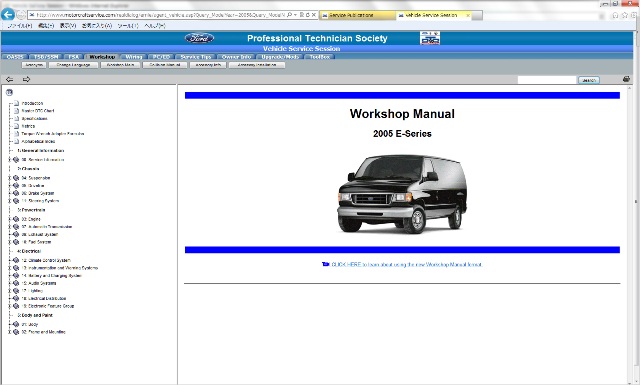Open the Service Tips tab
640x385 pixels.
point(196,57)
